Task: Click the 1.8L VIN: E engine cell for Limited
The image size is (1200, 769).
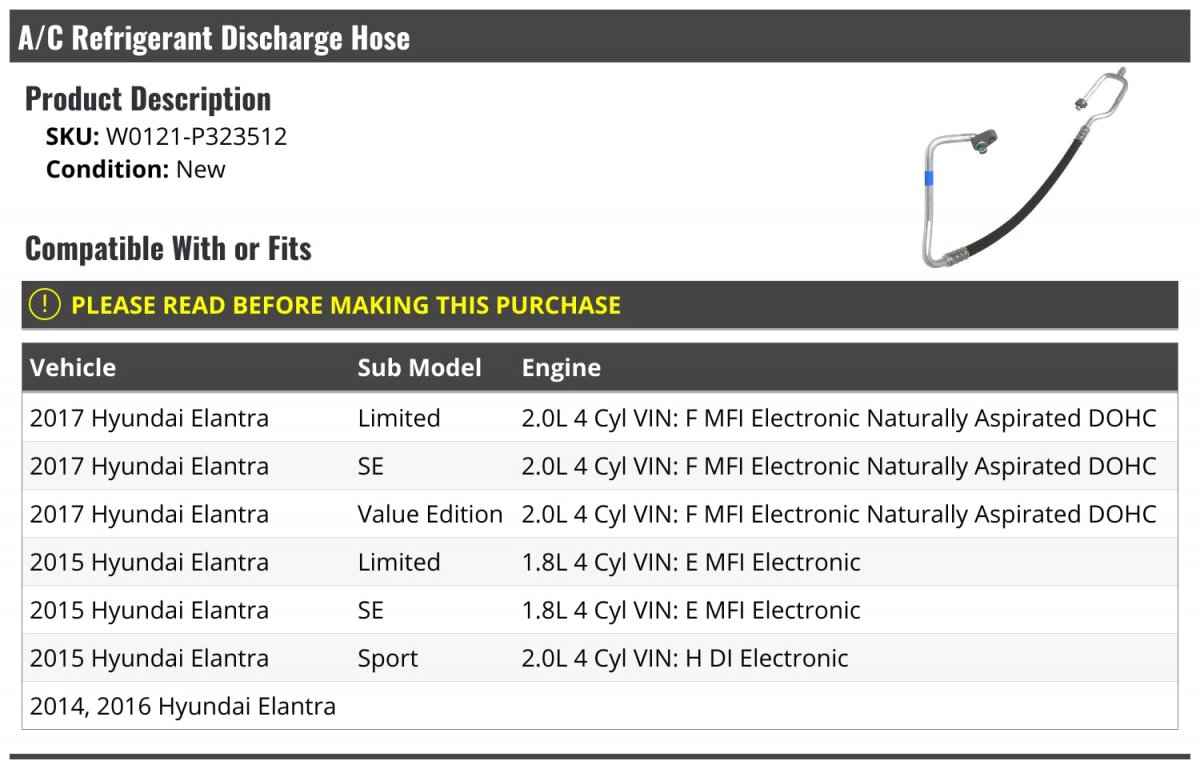Action: tap(691, 562)
